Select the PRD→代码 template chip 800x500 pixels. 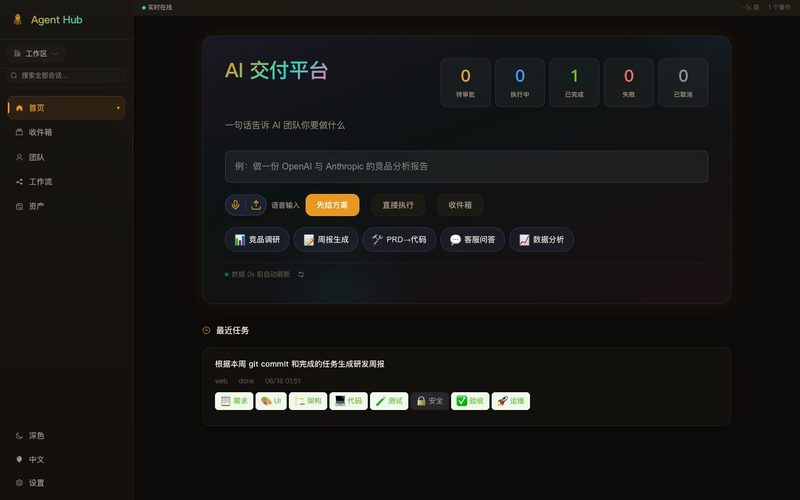coord(399,239)
